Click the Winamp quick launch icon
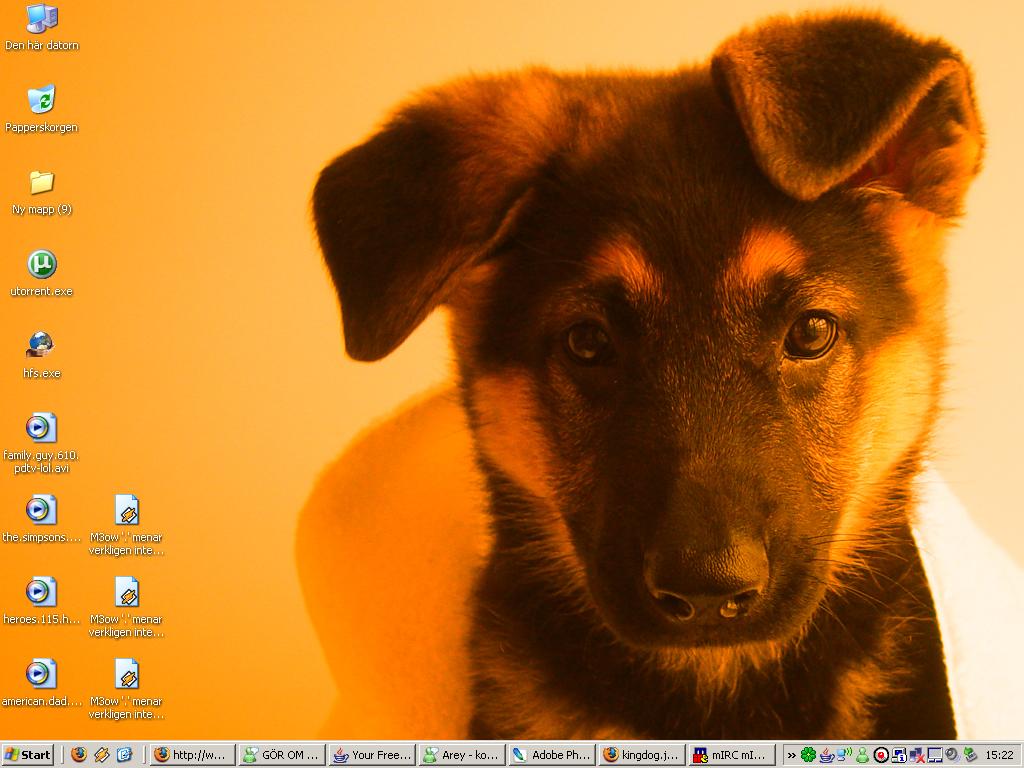 [x=101, y=755]
